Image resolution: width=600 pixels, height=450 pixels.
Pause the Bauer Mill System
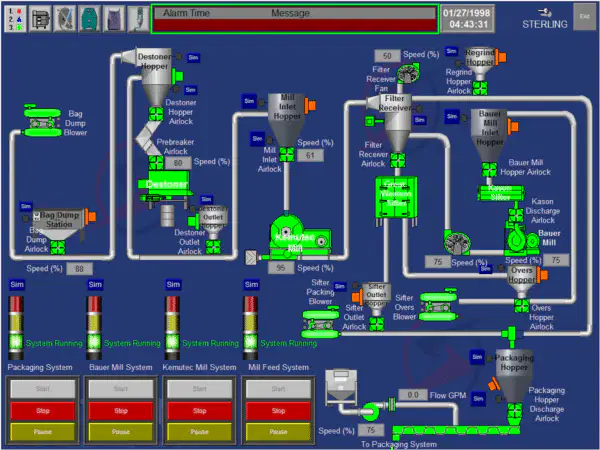121,432
